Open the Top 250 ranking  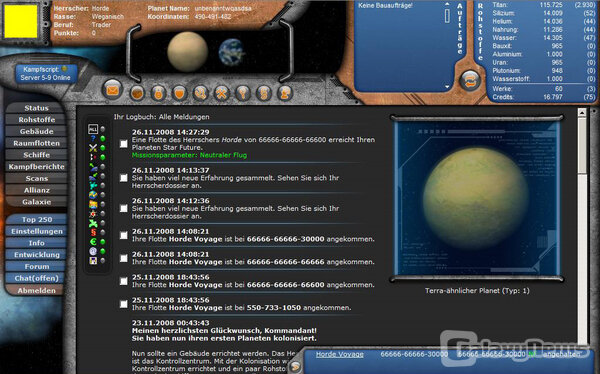point(36,219)
